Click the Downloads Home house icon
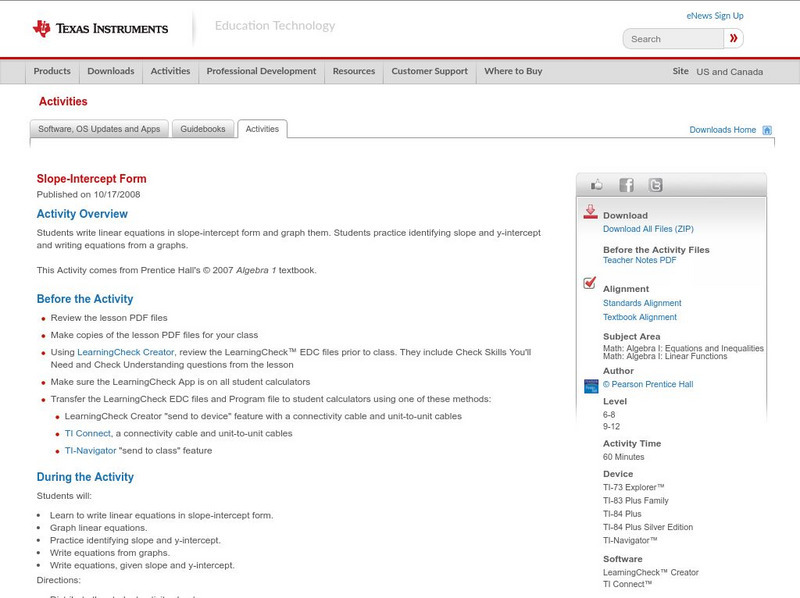The image size is (800, 598). point(767,130)
